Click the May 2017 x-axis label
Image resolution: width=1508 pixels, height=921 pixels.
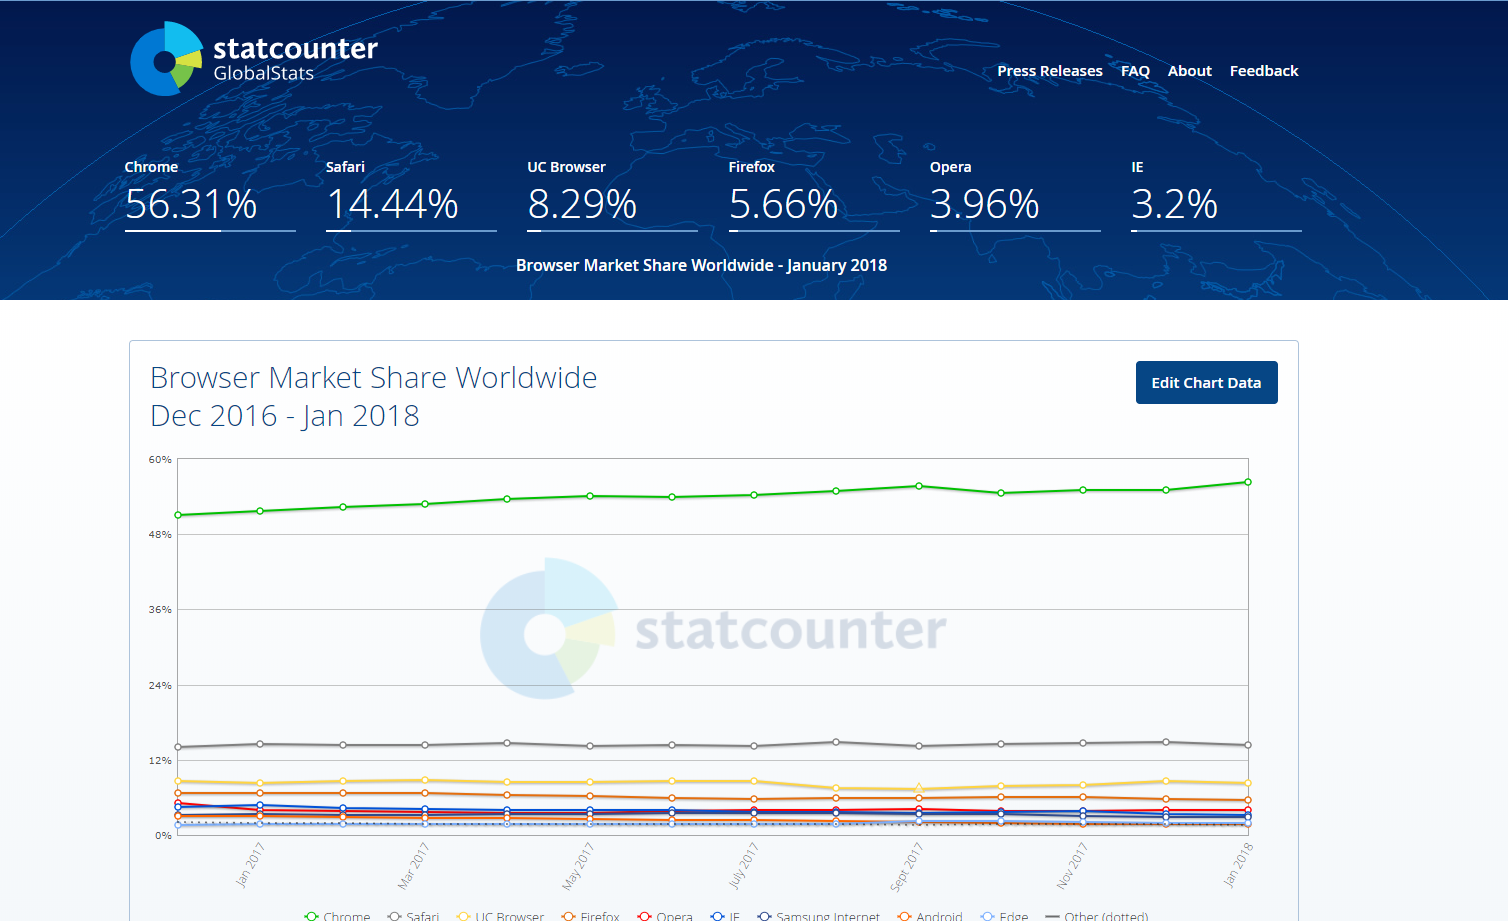(x=579, y=865)
